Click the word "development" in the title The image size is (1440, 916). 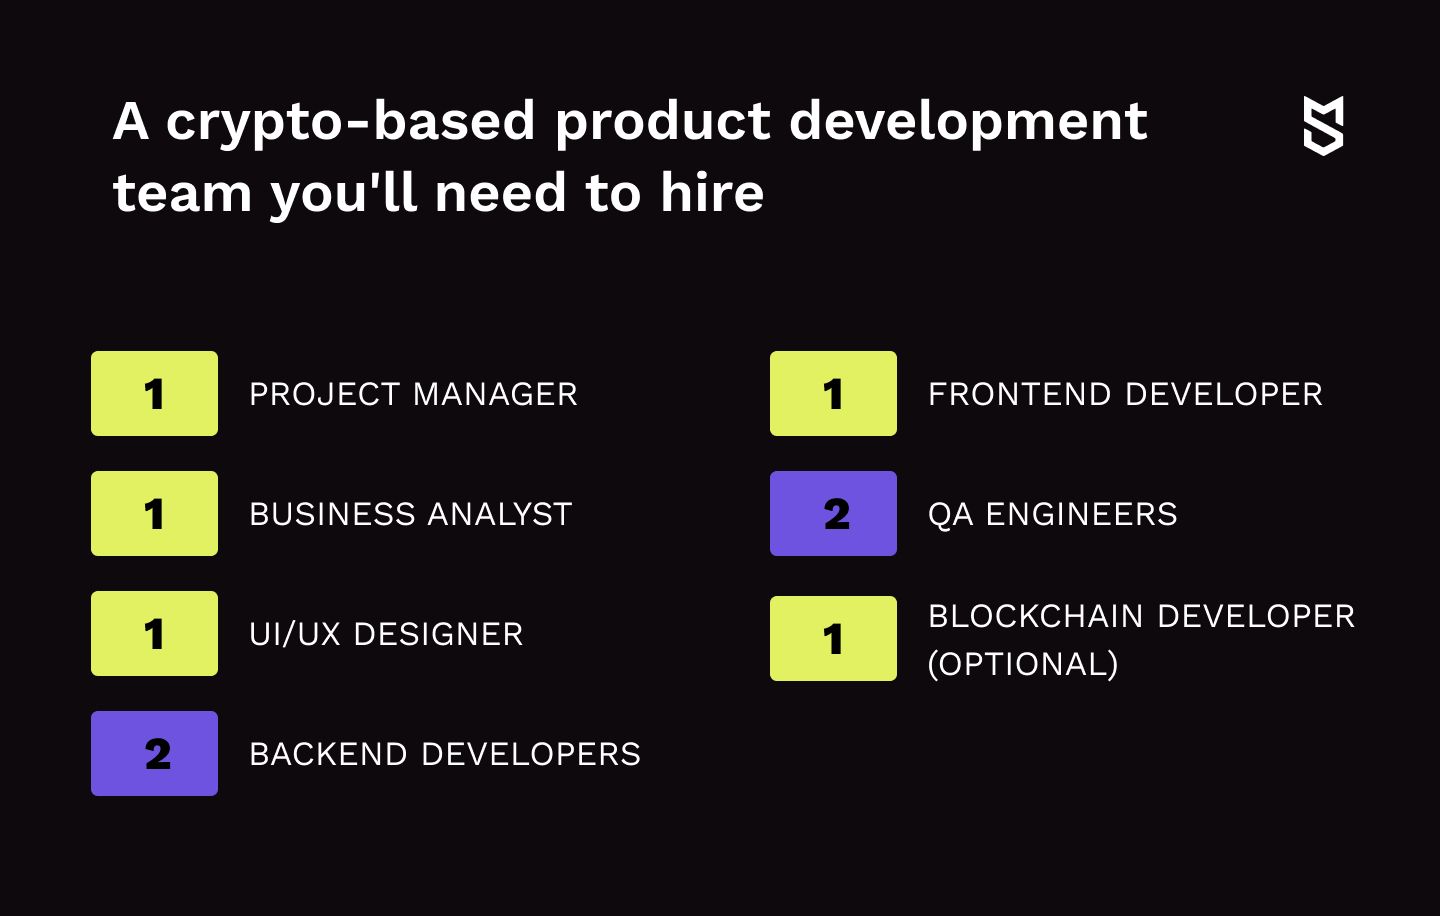pyautogui.click(x=968, y=122)
